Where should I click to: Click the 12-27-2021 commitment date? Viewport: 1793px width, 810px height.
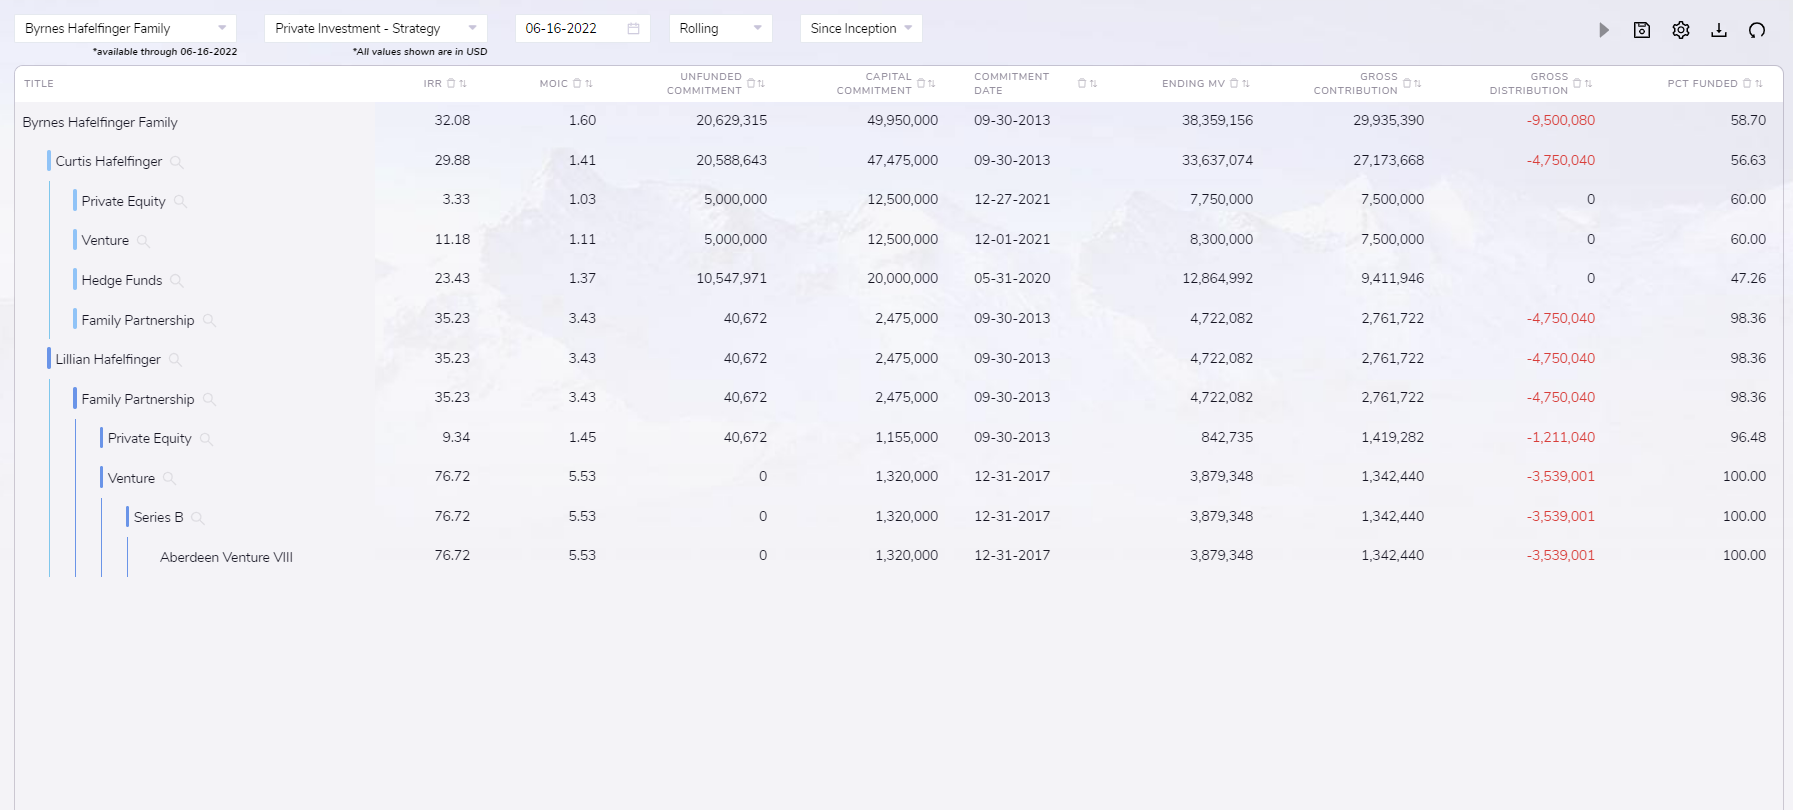pos(1012,199)
